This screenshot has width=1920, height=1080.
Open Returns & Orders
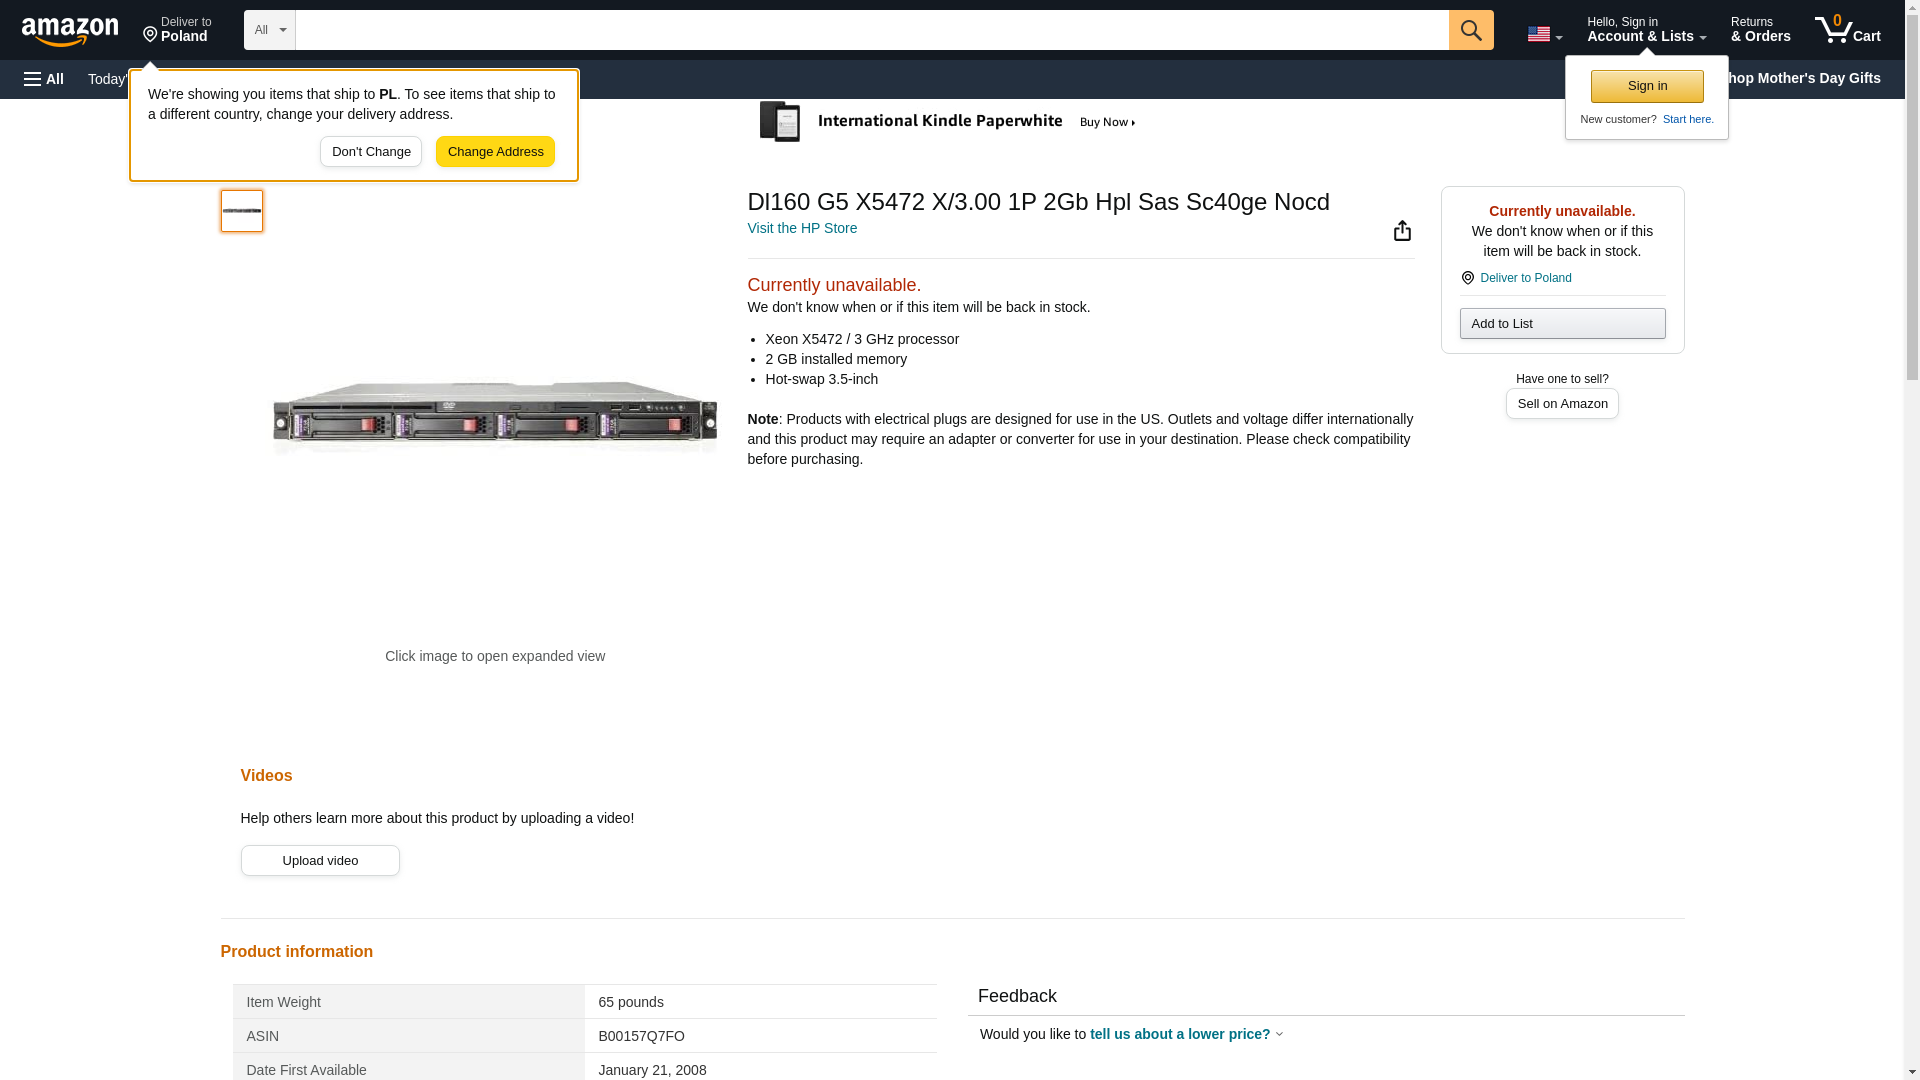[x=1760, y=30]
